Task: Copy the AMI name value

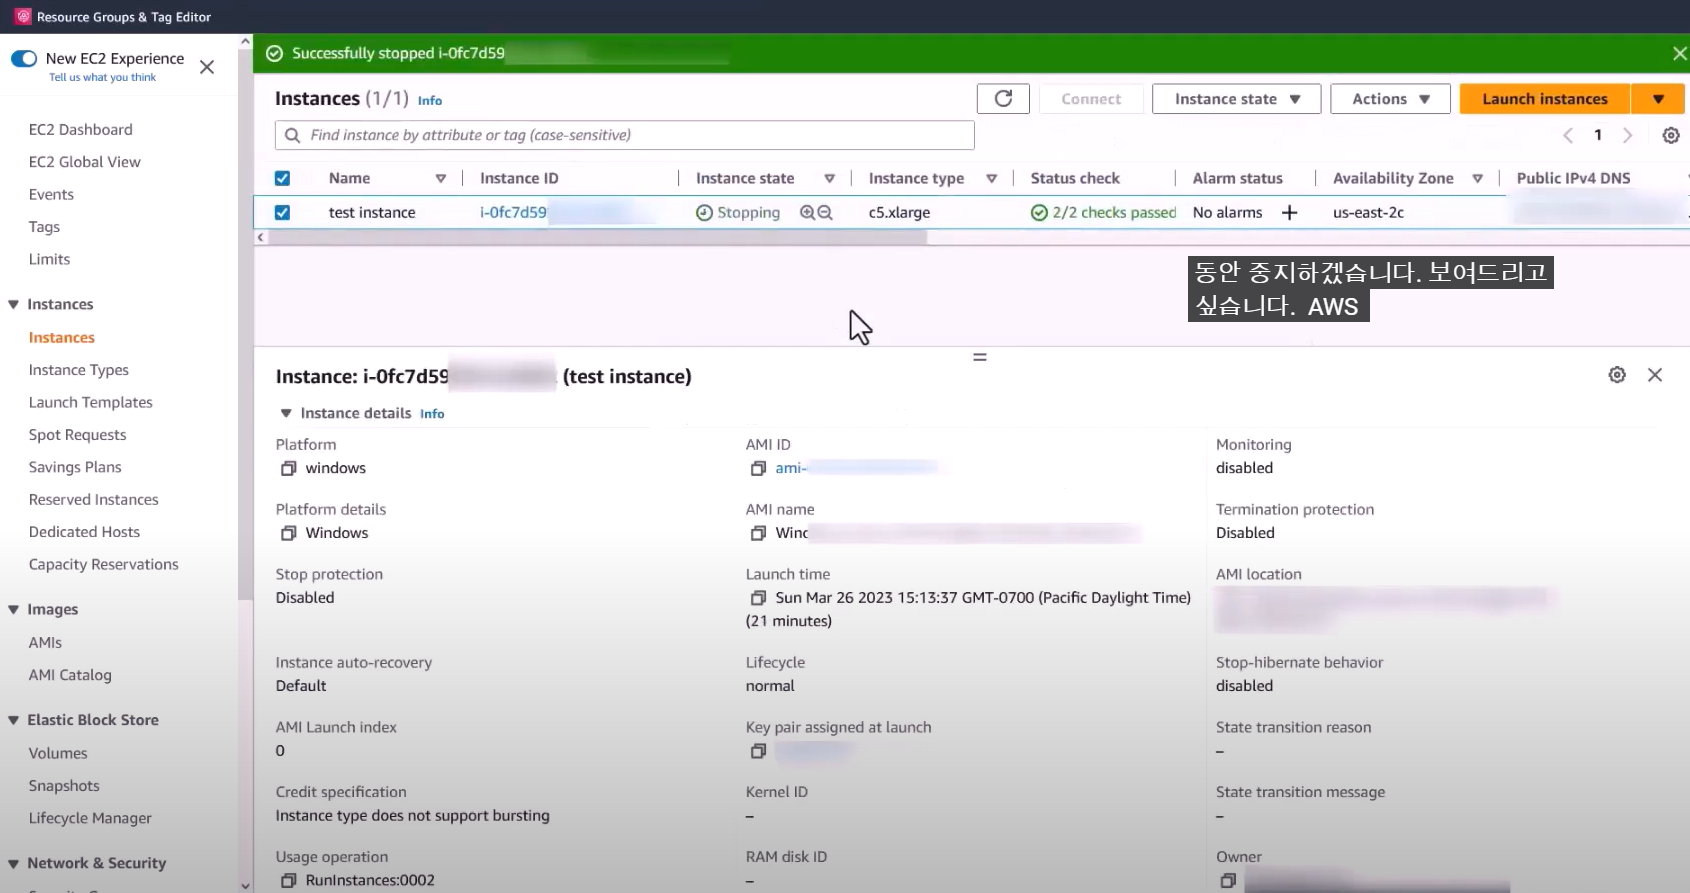Action: click(x=759, y=533)
